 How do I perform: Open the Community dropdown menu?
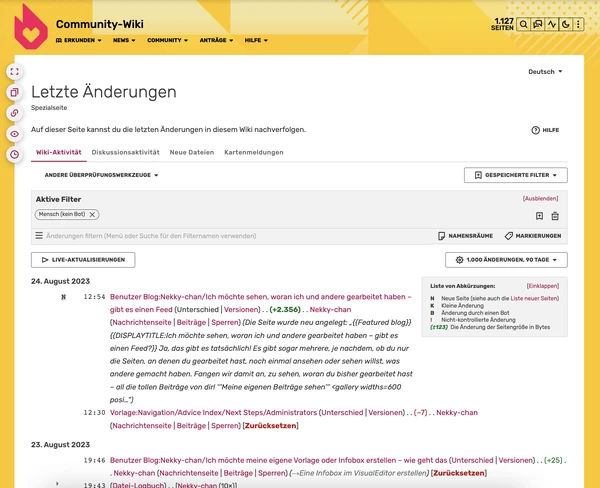[x=168, y=40]
